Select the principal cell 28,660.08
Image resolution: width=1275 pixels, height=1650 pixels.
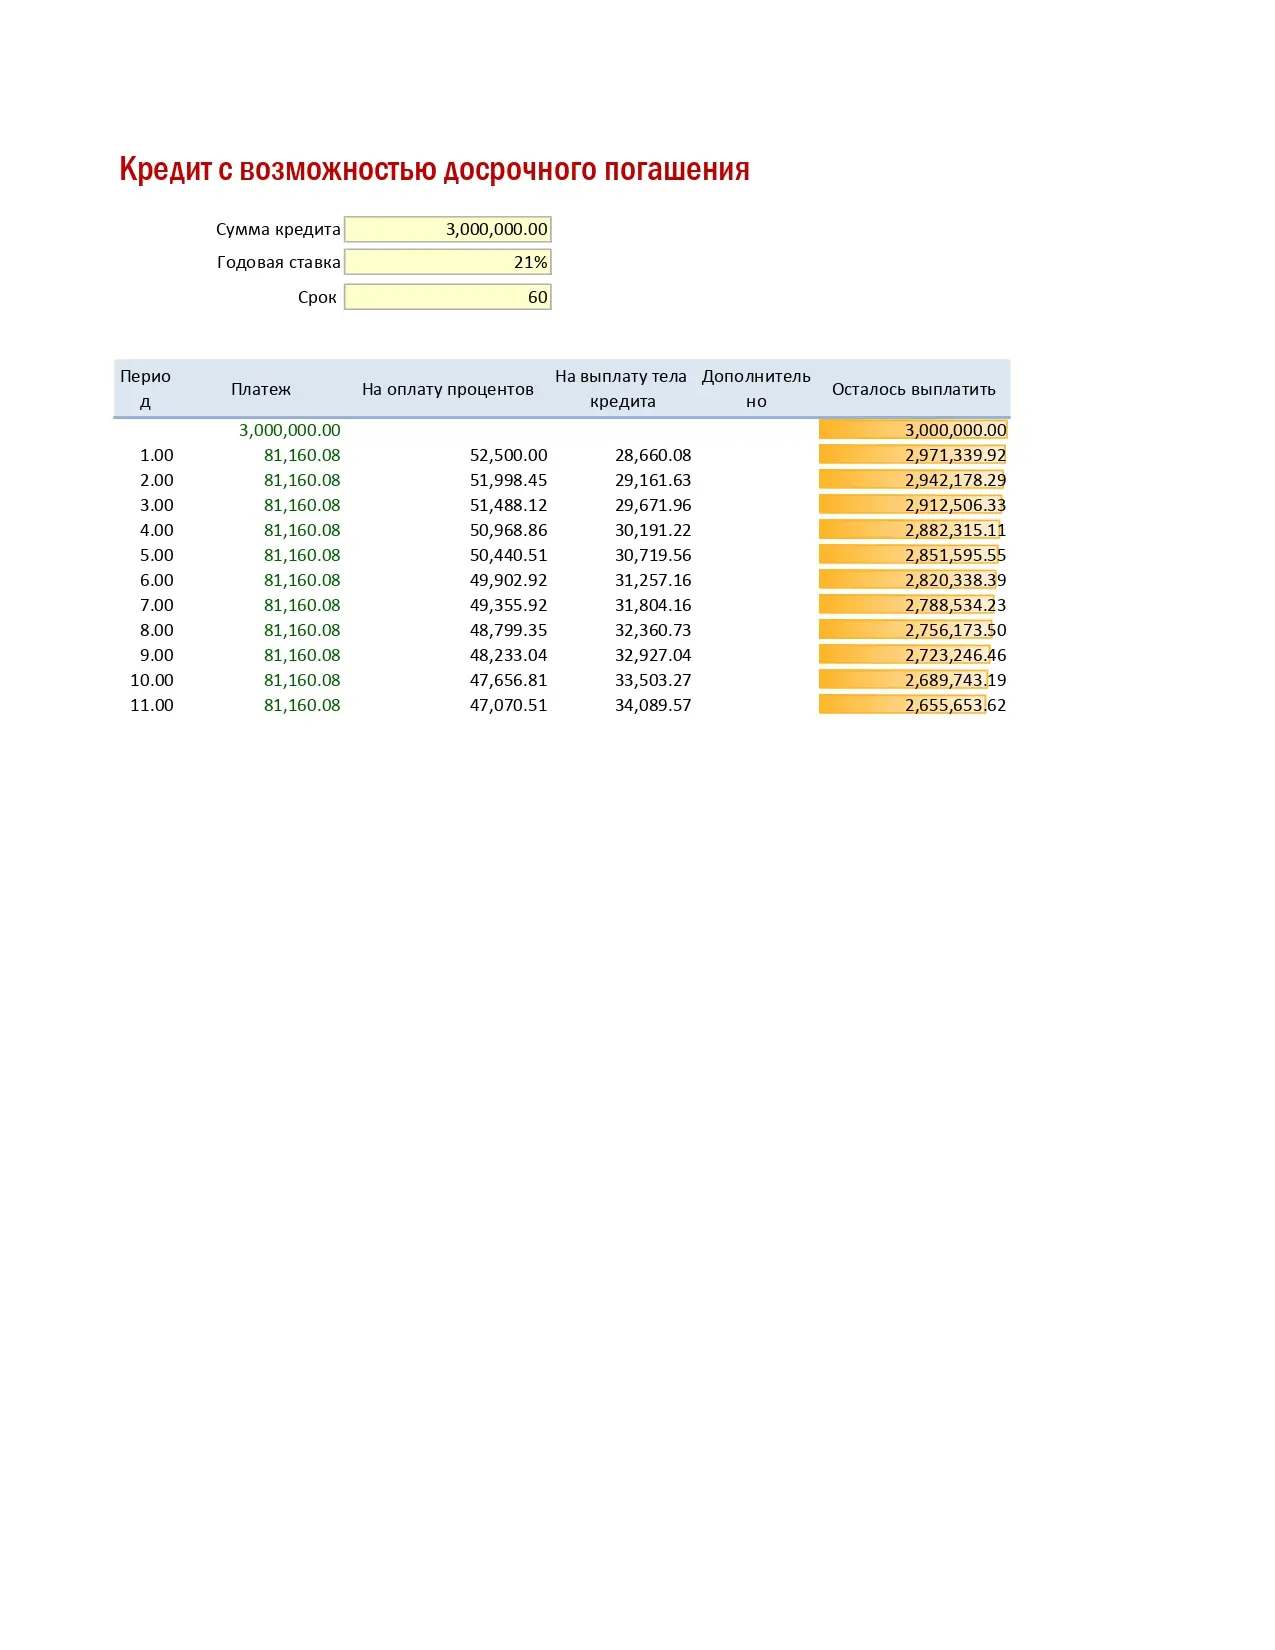click(x=653, y=455)
